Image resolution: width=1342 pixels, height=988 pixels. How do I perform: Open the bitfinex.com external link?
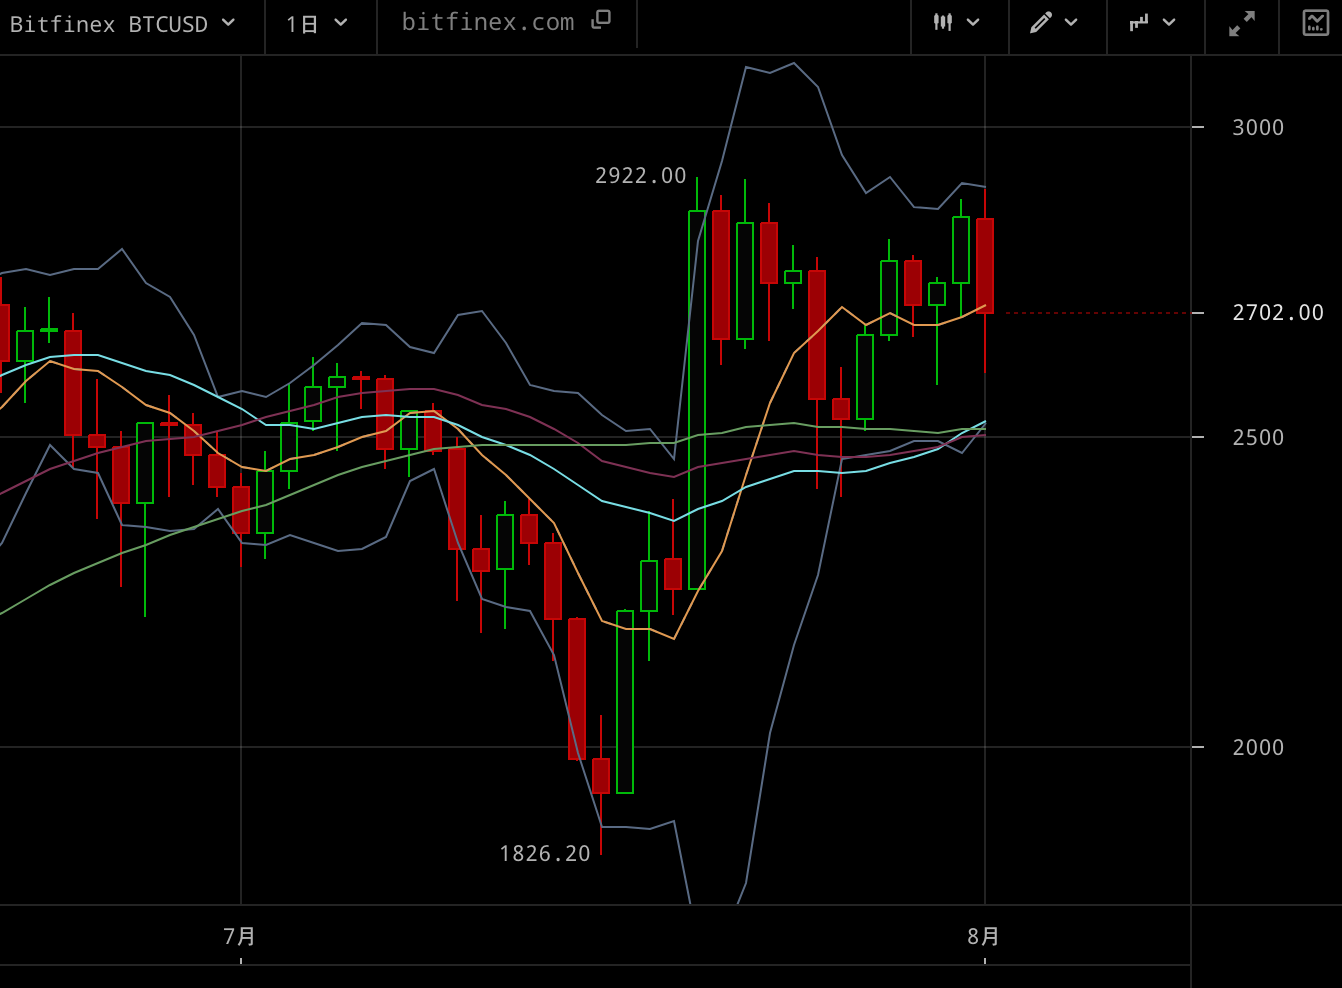505,22
